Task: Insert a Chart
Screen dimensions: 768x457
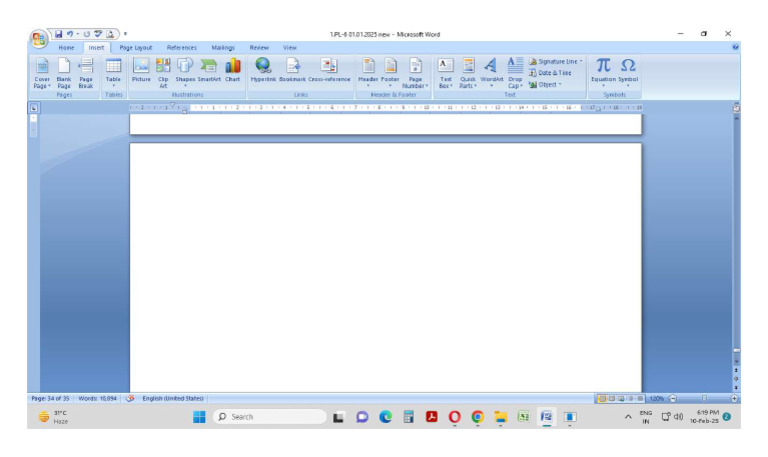Action: pos(233,70)
